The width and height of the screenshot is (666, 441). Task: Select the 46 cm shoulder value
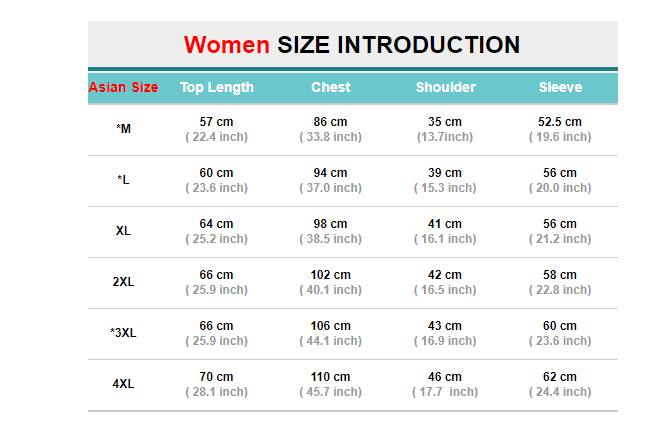pyautogui.click(x=446, y=377)
